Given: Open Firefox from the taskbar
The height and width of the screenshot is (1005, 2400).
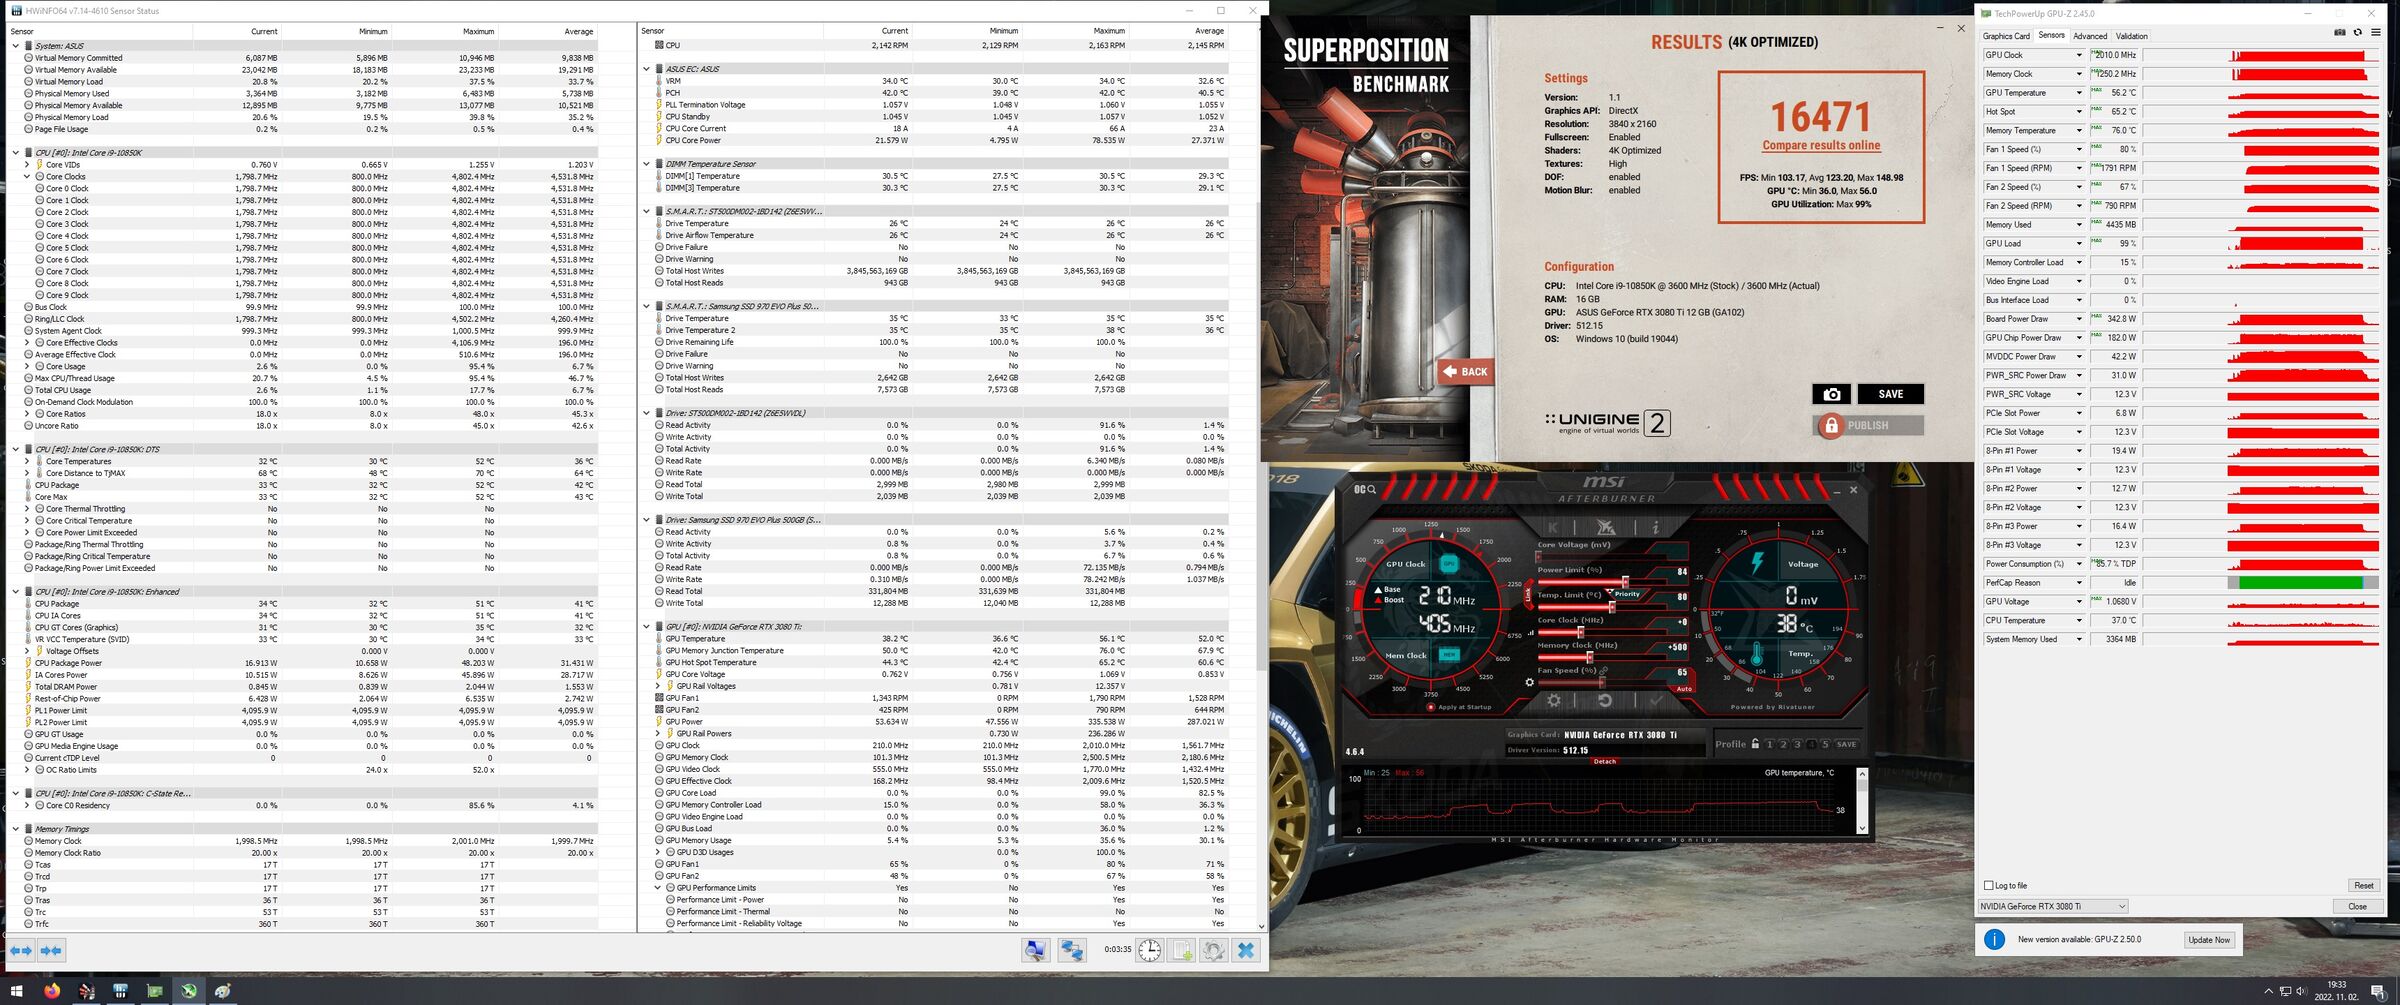Looking at the screenshot, I should click(x=52, y=991).
